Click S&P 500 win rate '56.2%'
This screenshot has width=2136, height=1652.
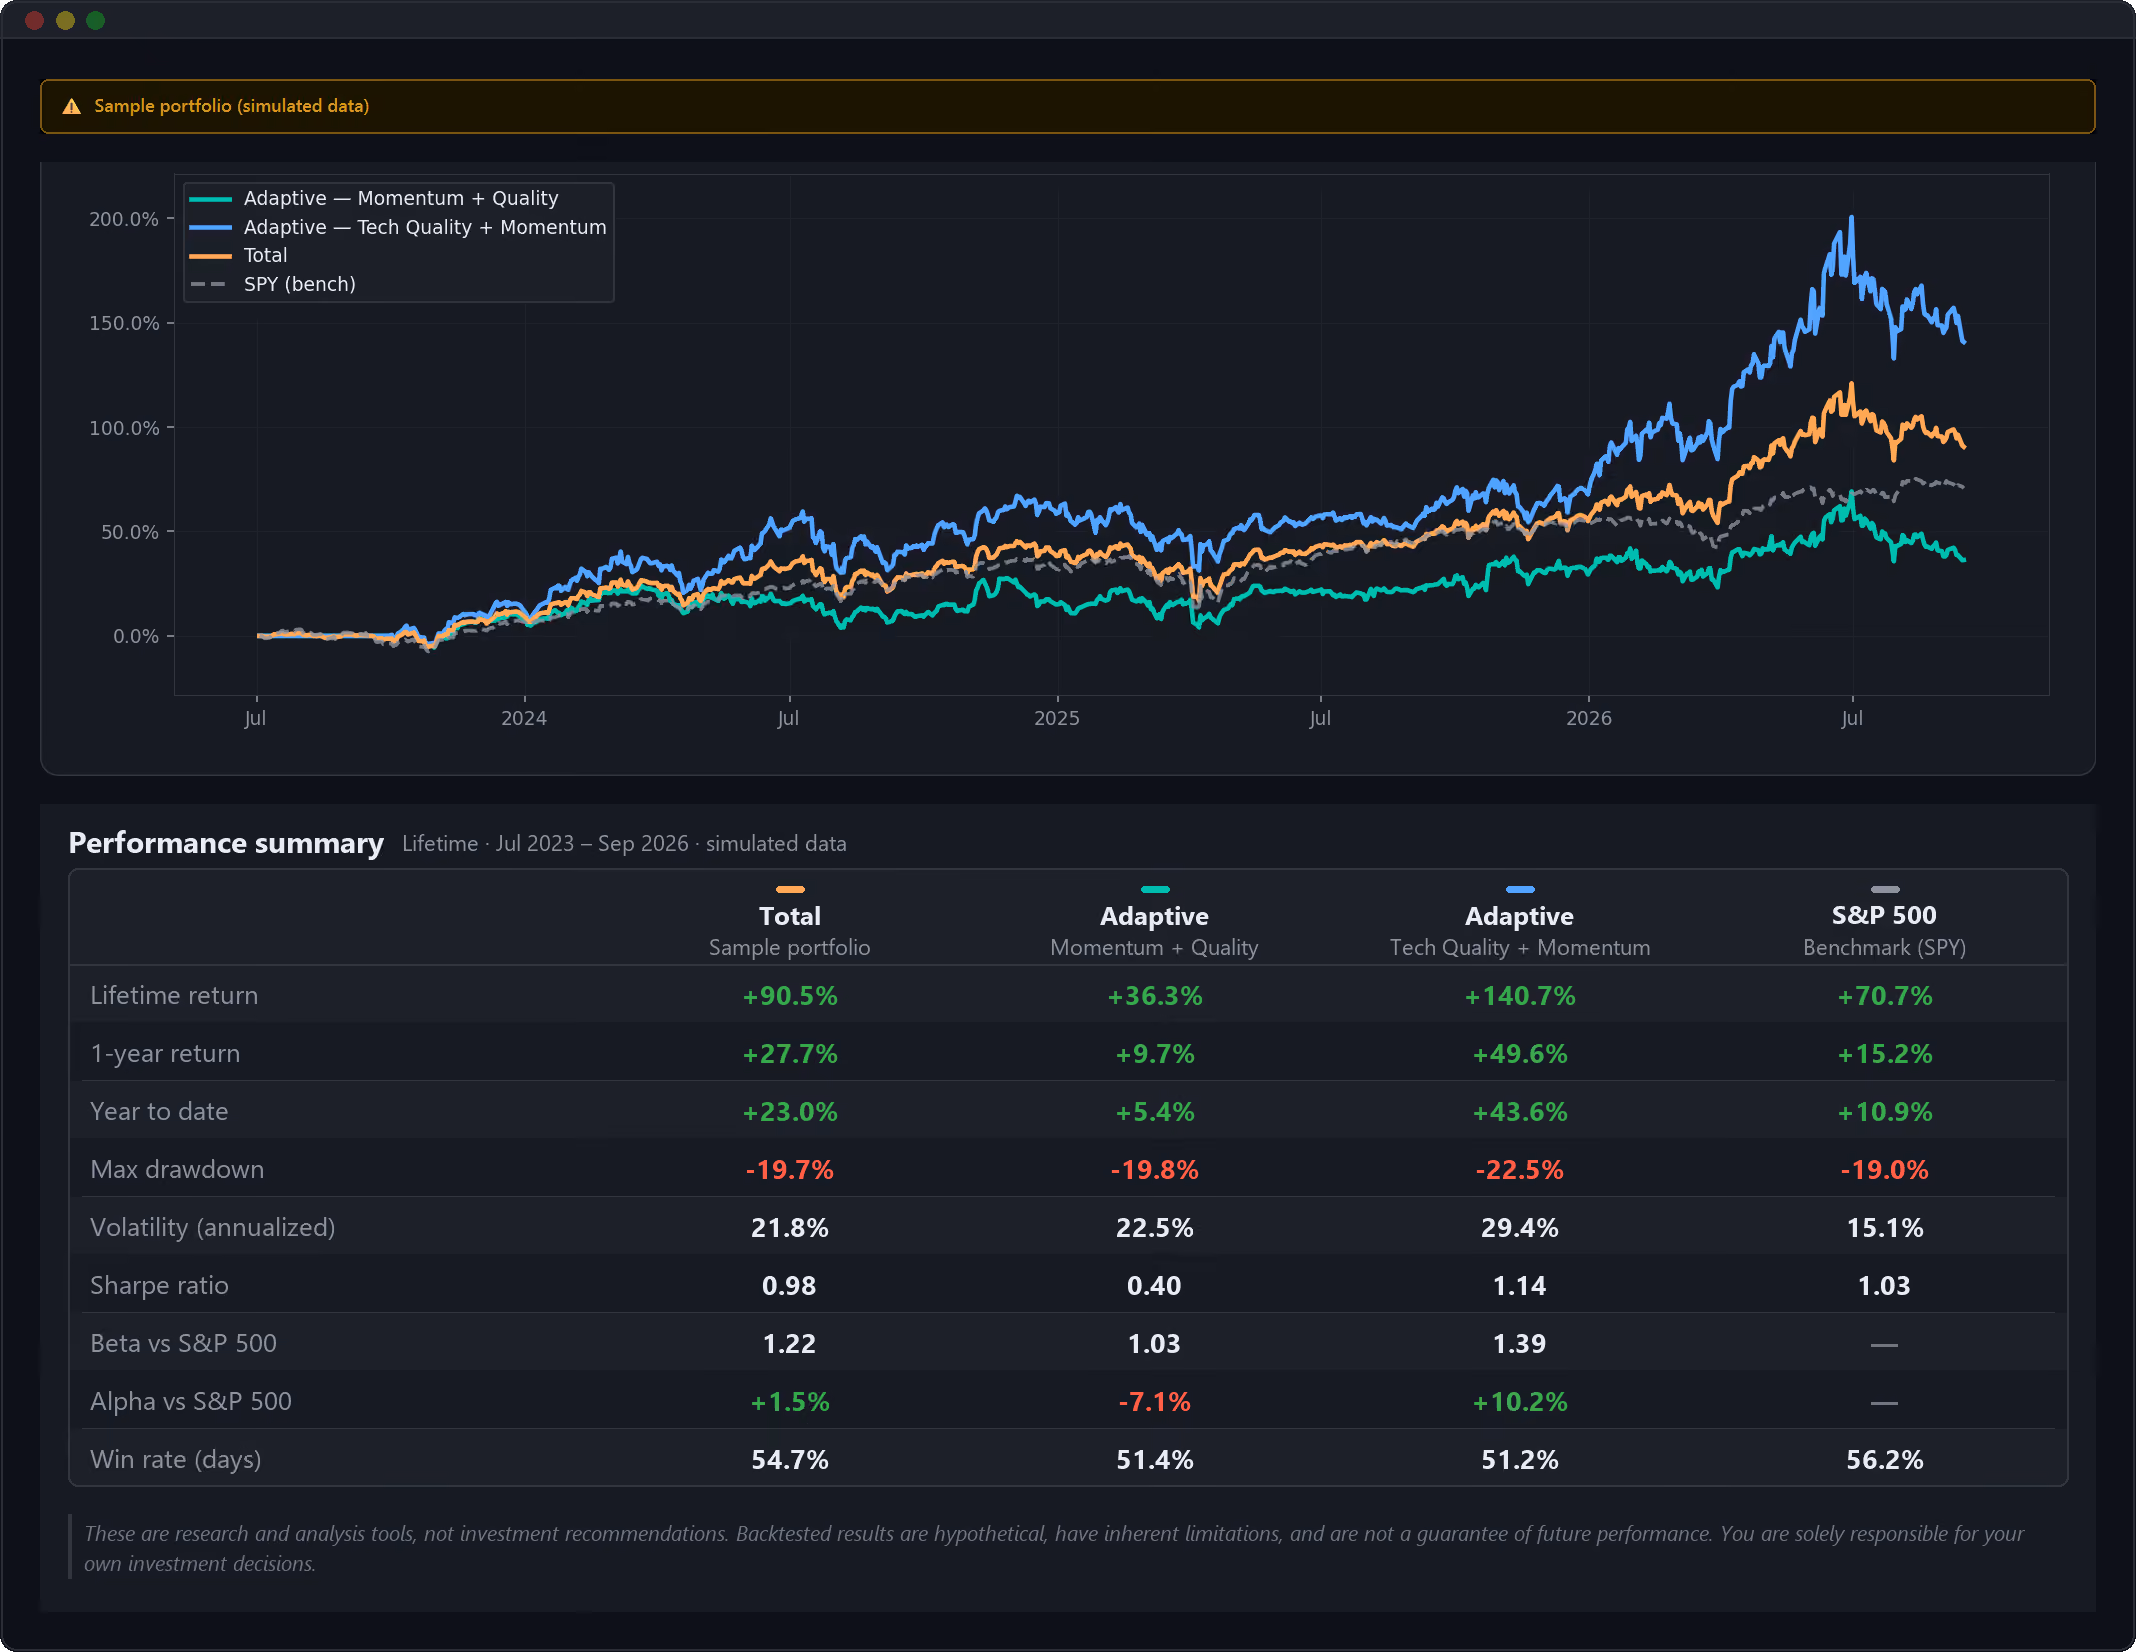pos(1885,1460)
